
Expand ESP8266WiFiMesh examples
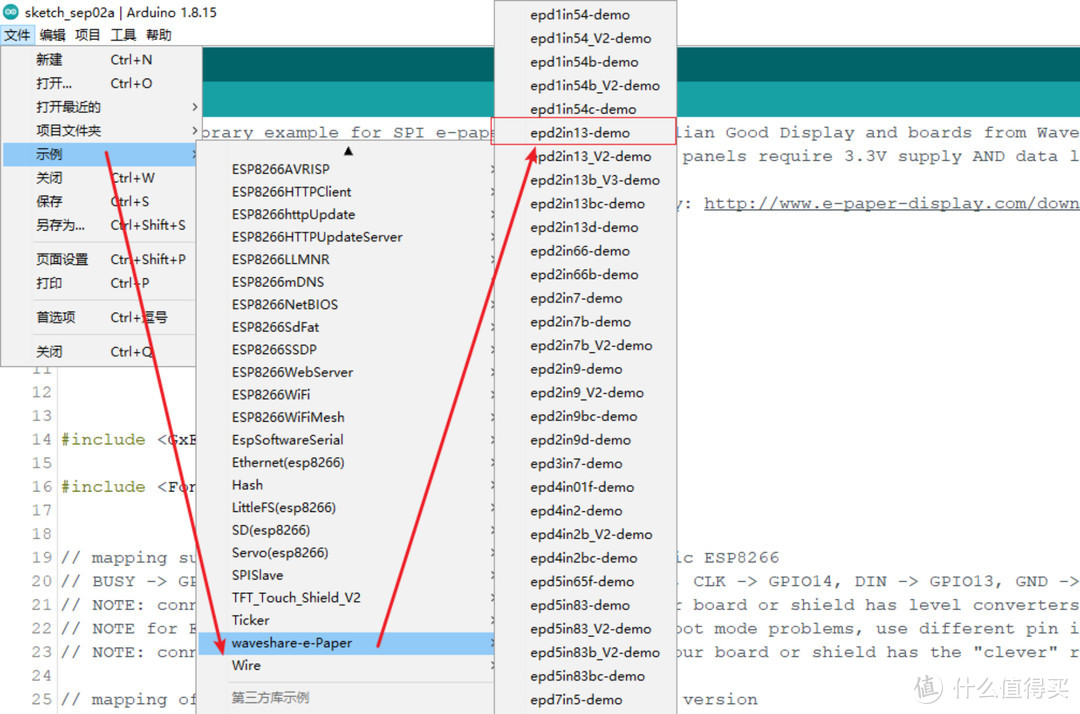coord(346,417)
